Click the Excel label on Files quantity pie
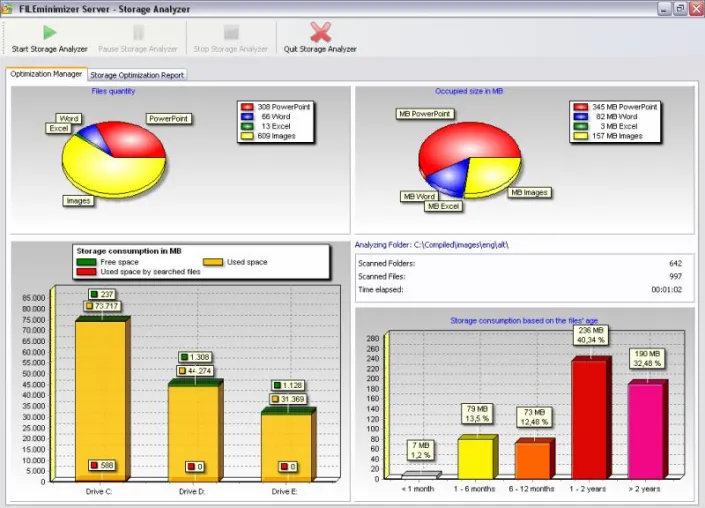Image resolution: width=705 pixels, height=508 pixels. [59, 128]
